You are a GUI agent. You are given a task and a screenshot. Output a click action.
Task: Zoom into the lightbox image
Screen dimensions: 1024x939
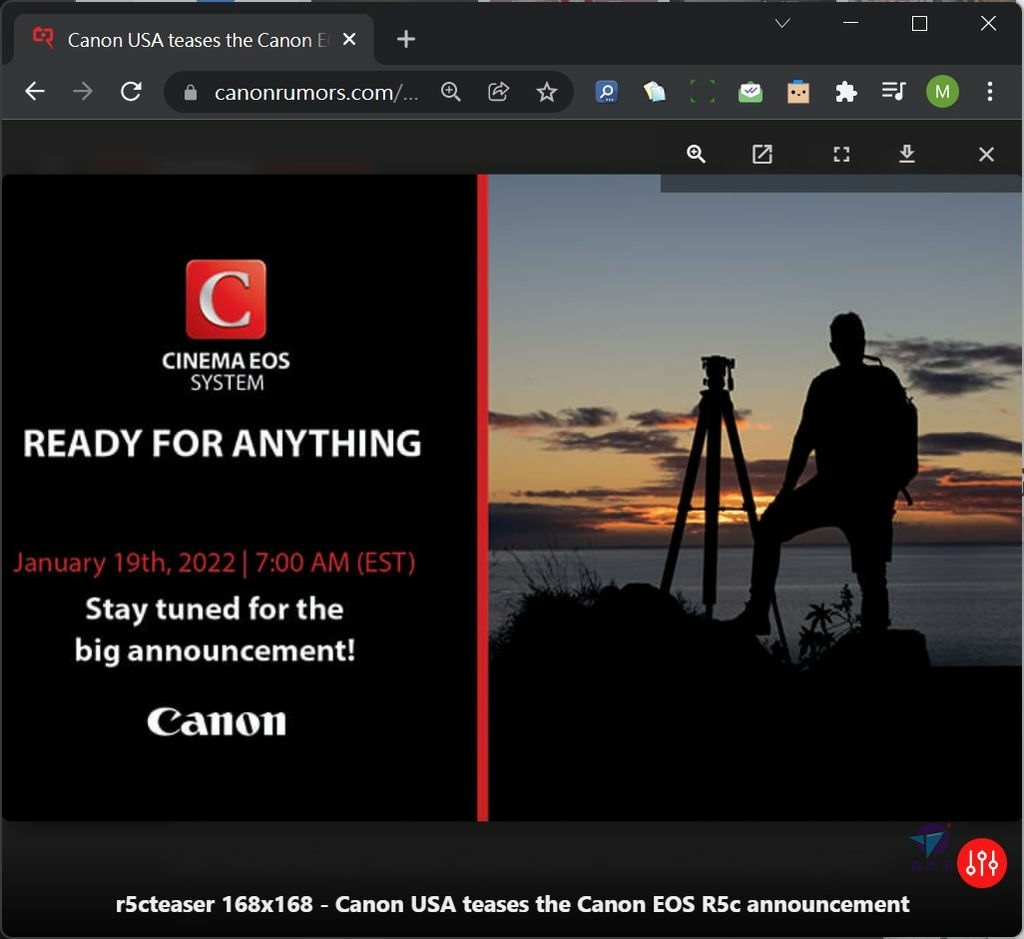pos(696,154)
